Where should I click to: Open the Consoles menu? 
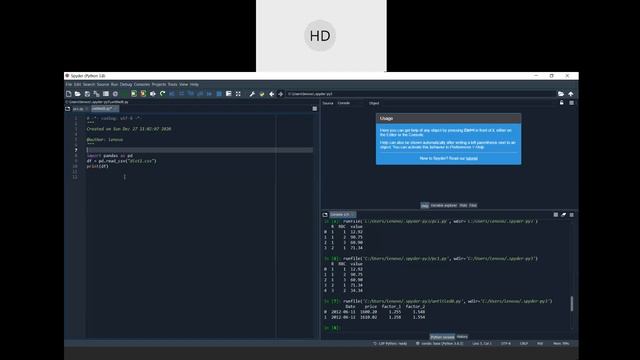click(142, 84)
